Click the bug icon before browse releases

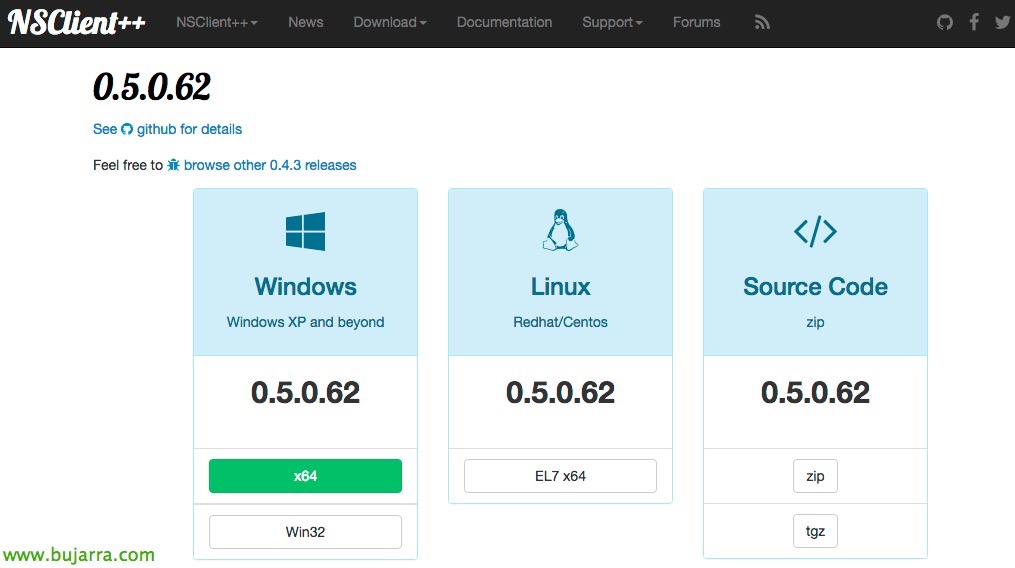coord(173,165)
